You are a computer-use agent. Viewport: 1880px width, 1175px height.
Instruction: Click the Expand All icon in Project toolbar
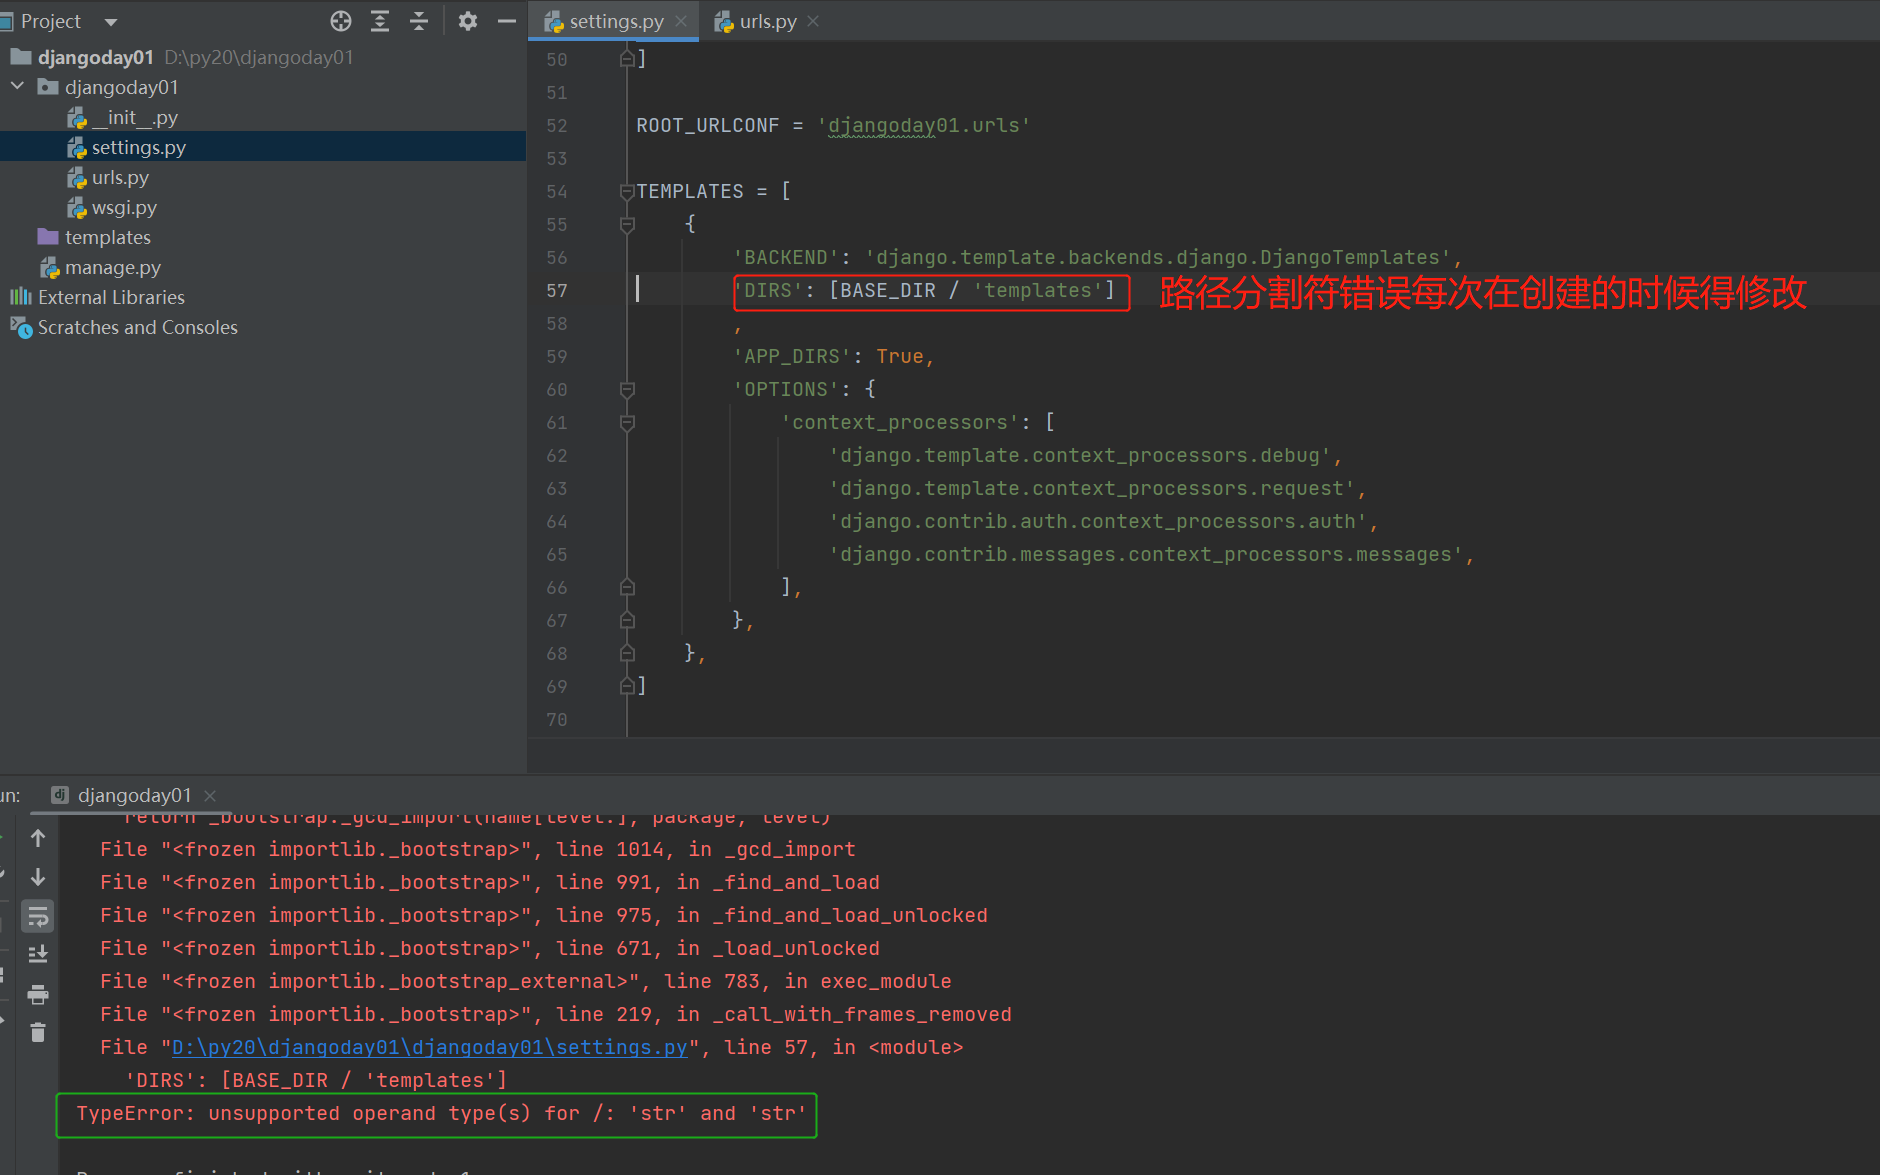380,21
